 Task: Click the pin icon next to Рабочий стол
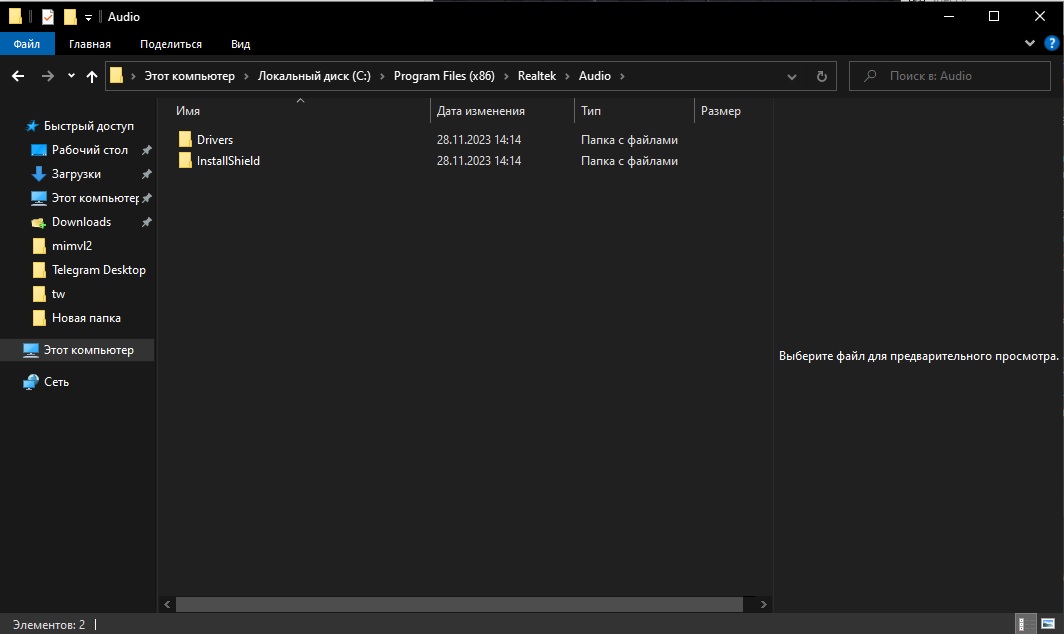[x=147, y=150]
